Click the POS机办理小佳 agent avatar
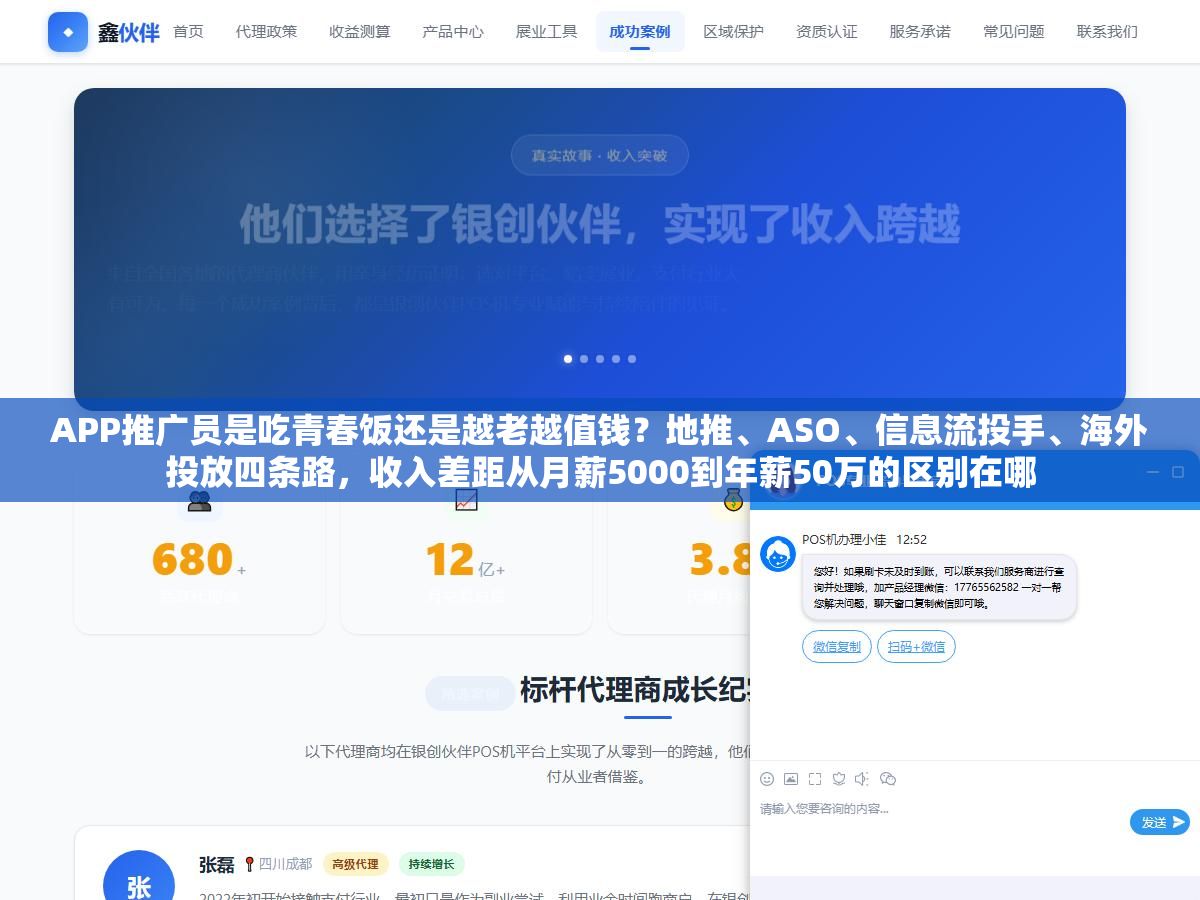The image size is (1200, 900). (x=778, y=554)
